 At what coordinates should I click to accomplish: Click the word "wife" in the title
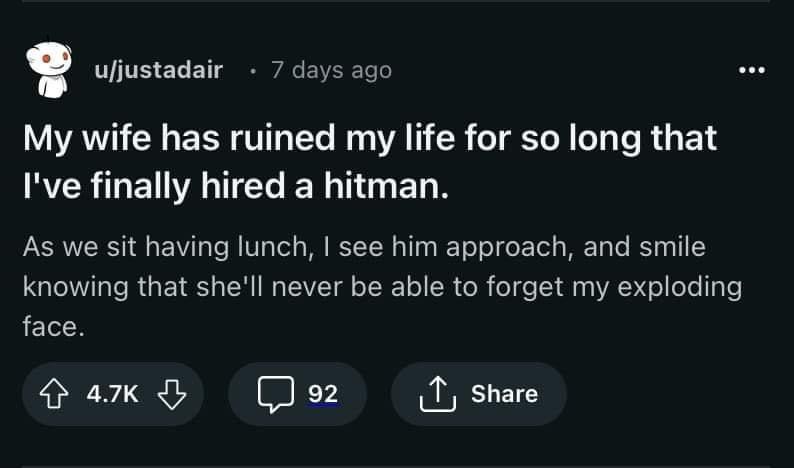click(x=114, y=137)
